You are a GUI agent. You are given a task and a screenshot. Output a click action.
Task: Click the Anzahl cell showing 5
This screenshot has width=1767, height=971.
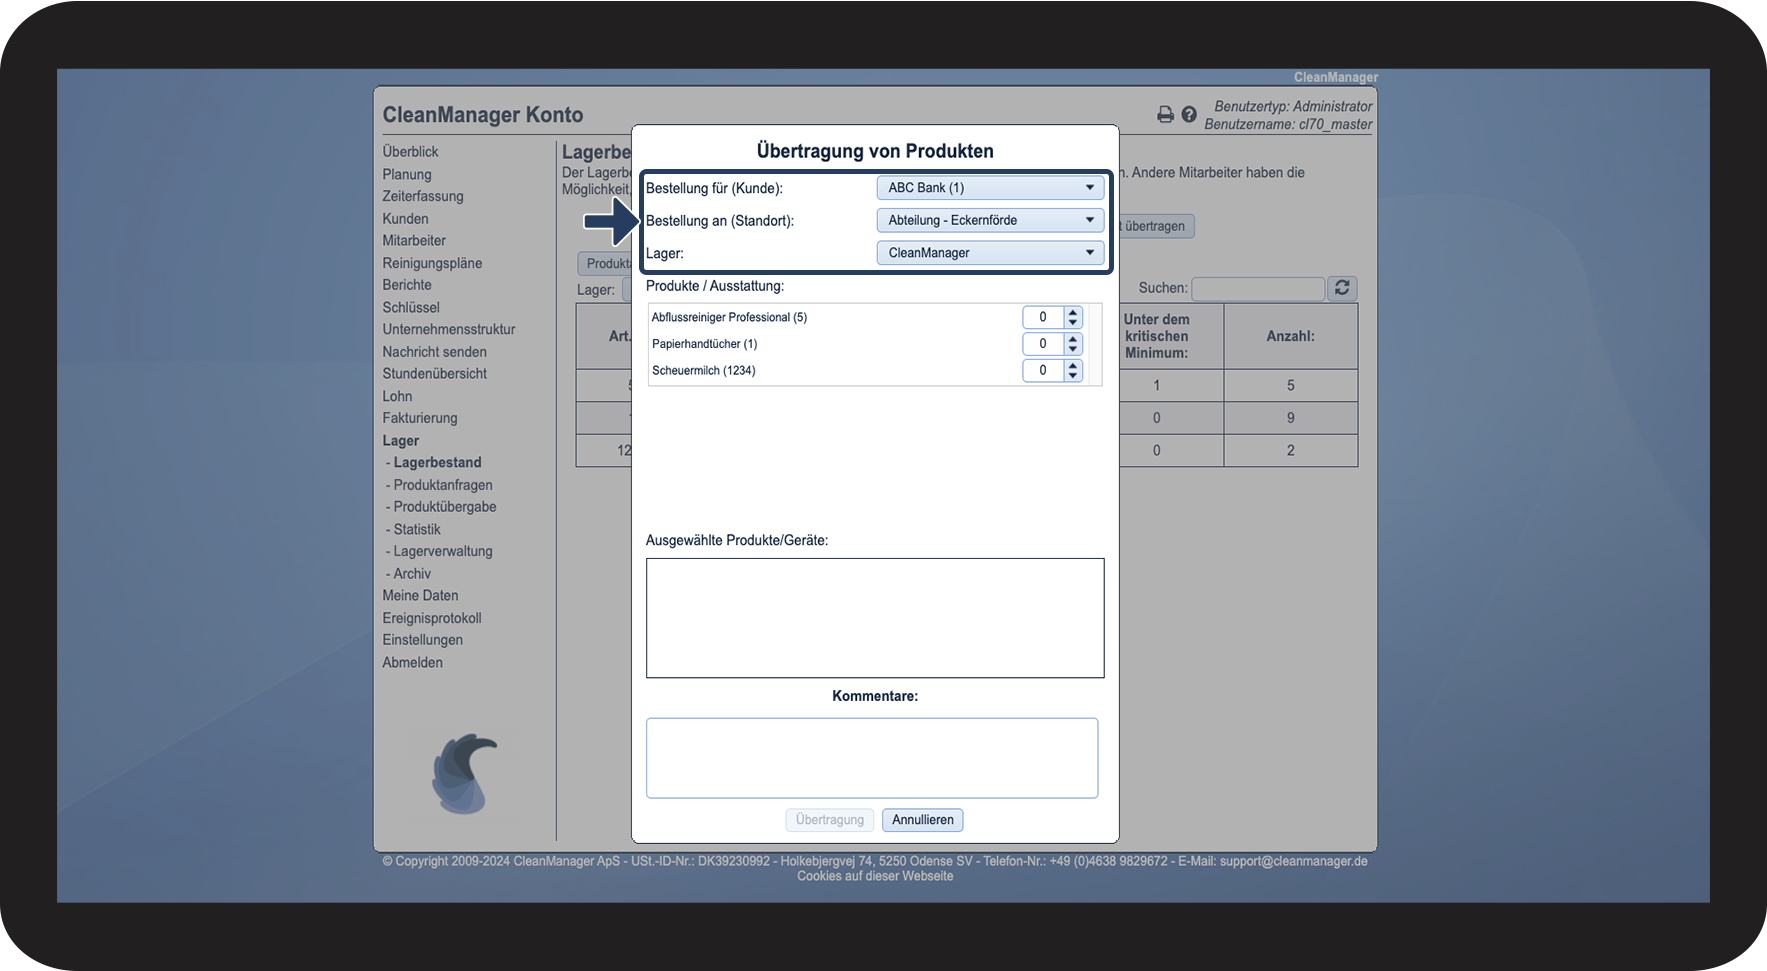point(1290,386)
